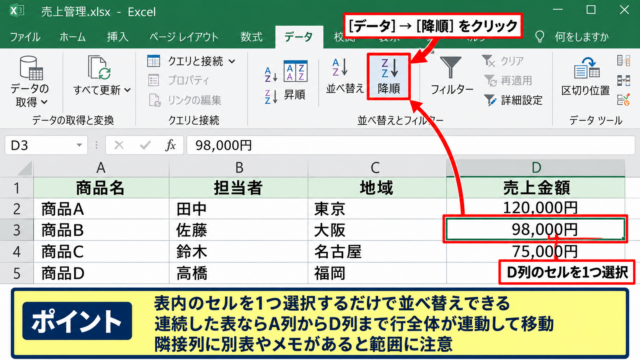Viewport: 640px width, 360px height.
Task: Select row 4 header
Action: pos(16,251)
